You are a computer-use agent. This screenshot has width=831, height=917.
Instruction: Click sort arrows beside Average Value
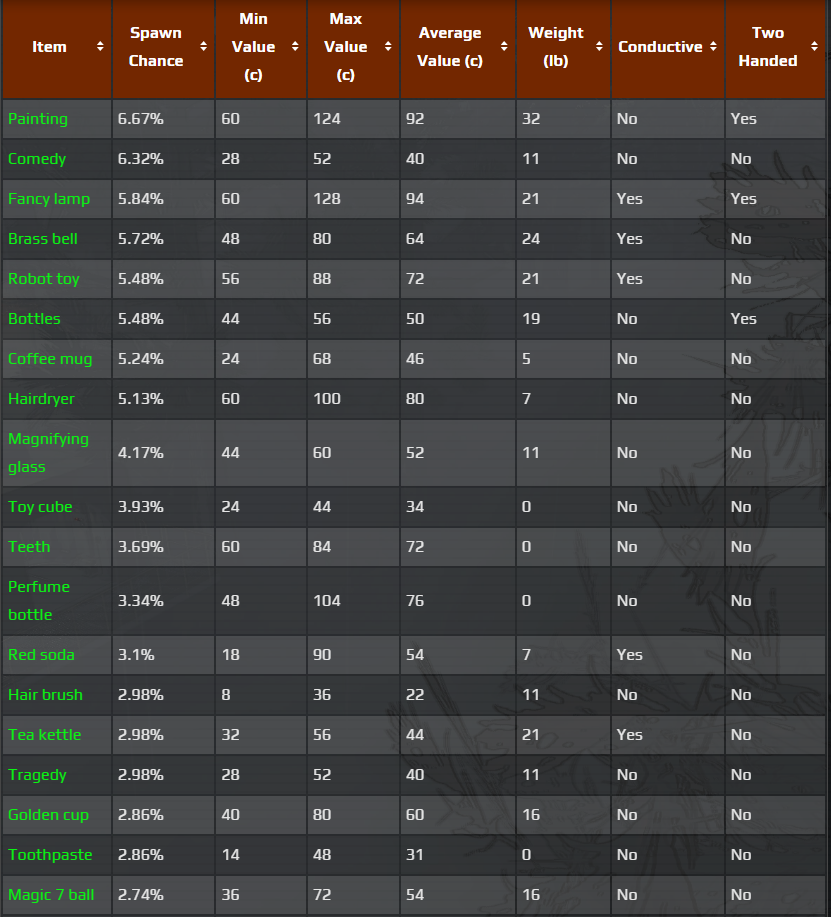point(504,47)
